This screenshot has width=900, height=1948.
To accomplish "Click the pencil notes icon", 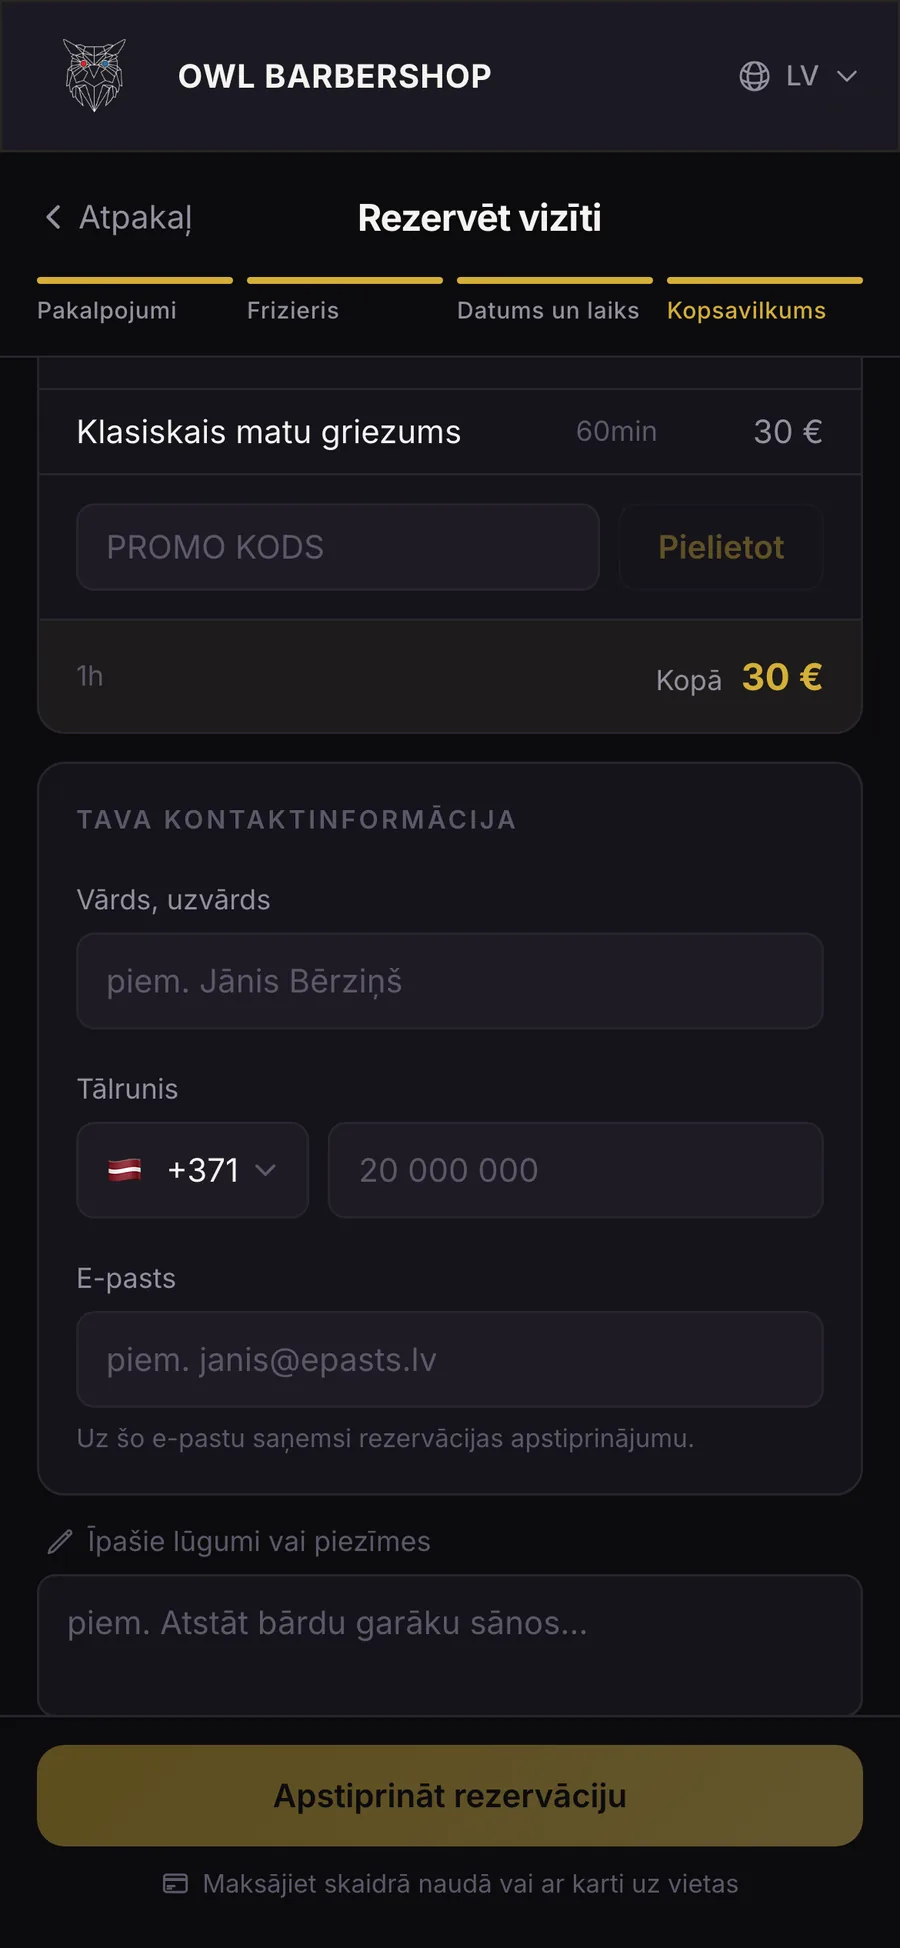I will pos(60,1542).
